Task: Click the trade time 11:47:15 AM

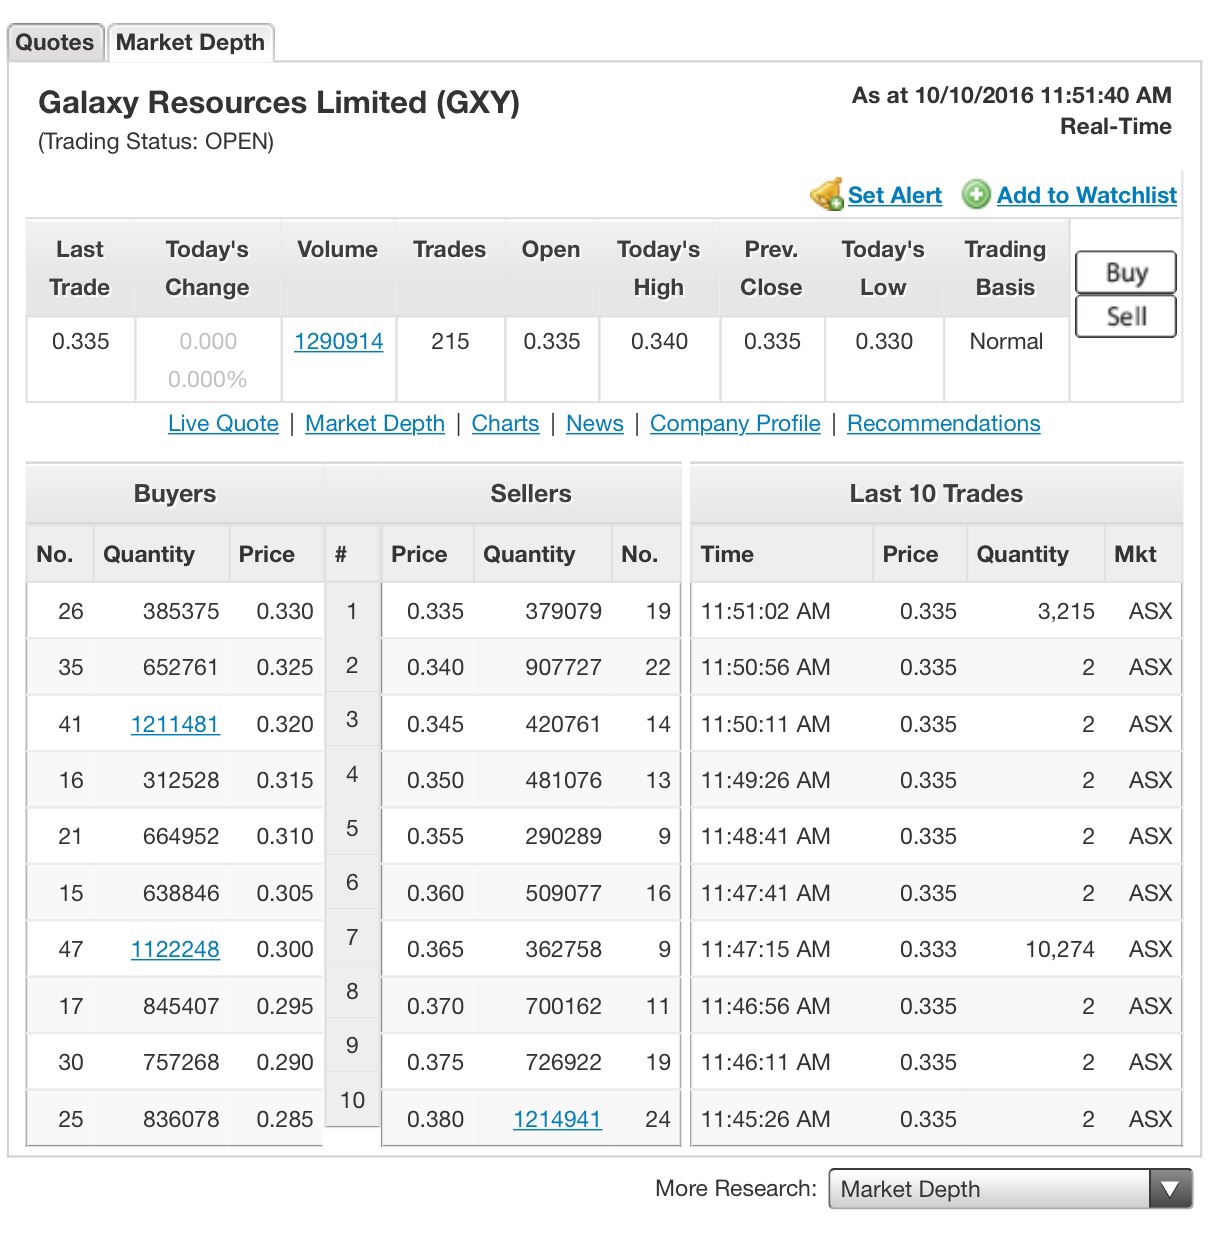Action: 765,949
